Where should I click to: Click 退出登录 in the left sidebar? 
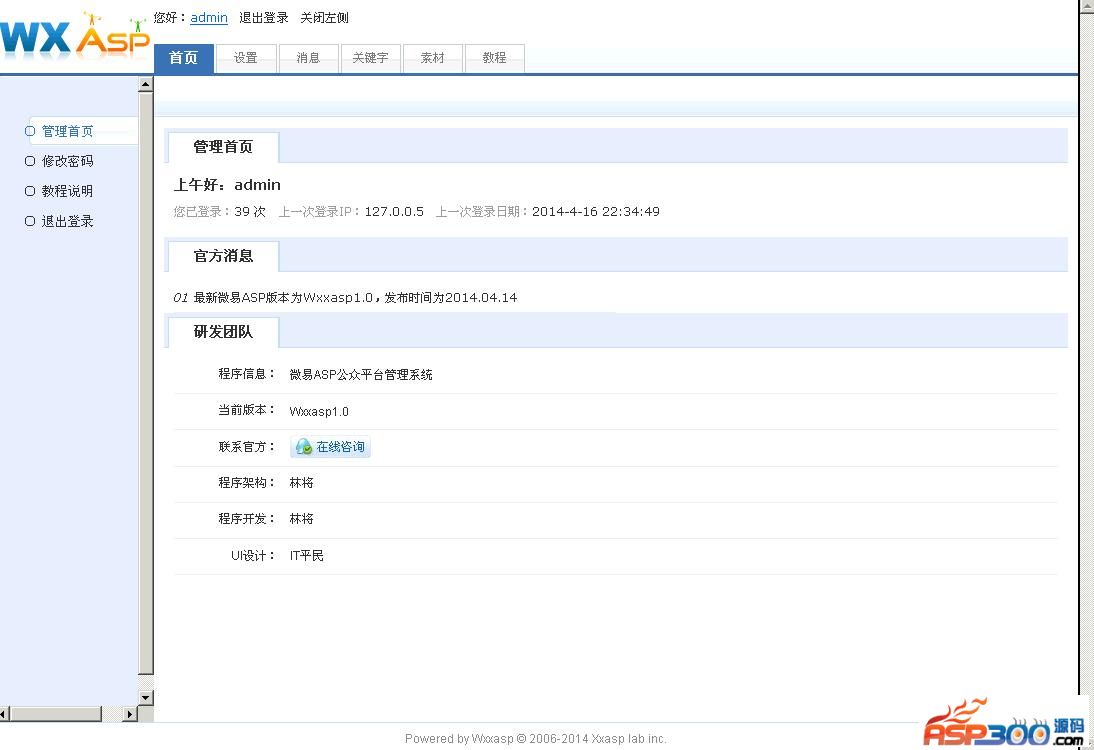coord(67,221)
